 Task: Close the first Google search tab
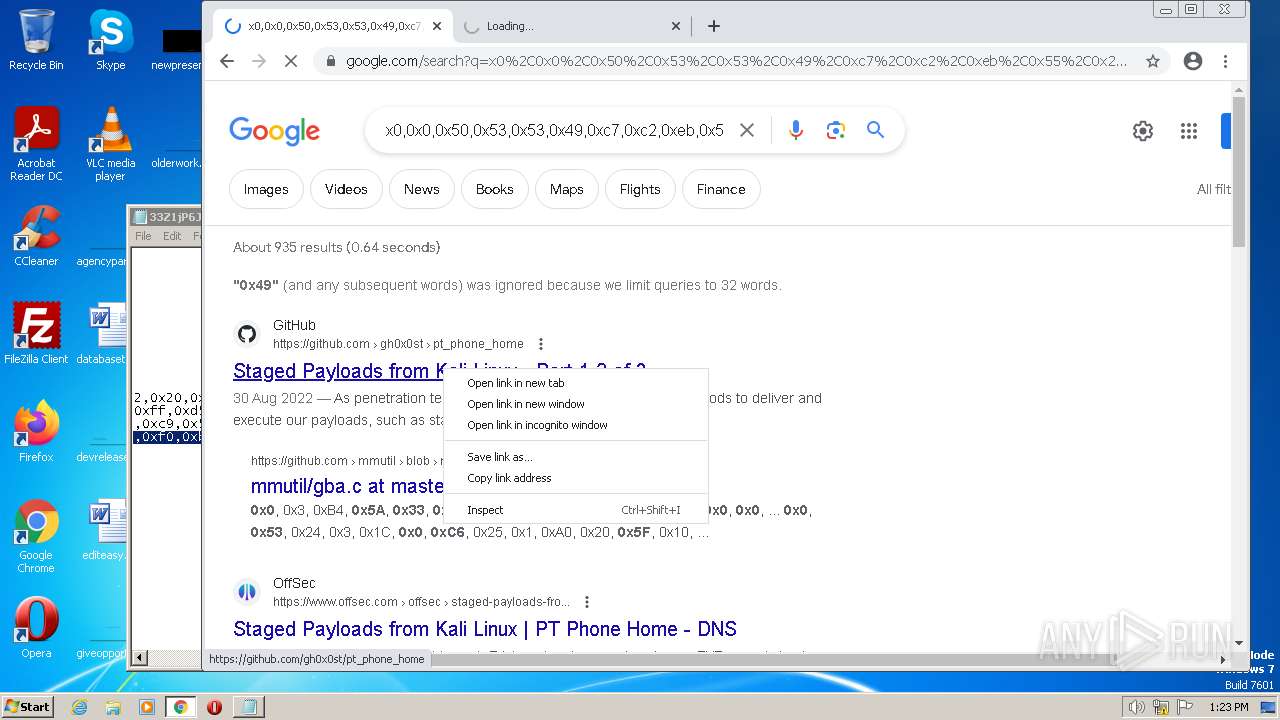click(x=436, y=26)
